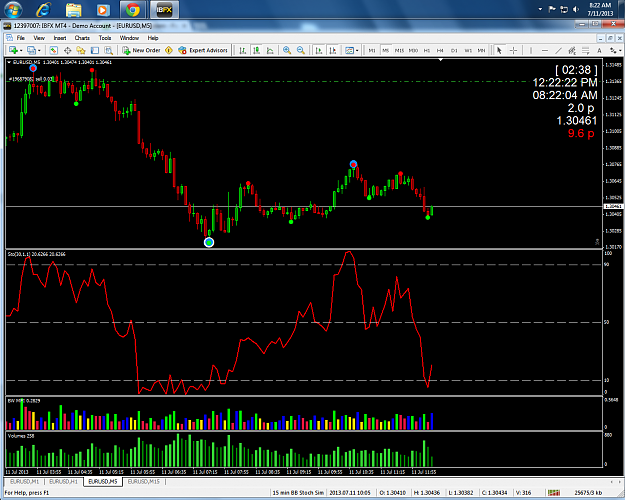The width and height of the screenshot is (625, 500).
Task: Click the Profiles toolbar icon
Action: tap(31, 50)
